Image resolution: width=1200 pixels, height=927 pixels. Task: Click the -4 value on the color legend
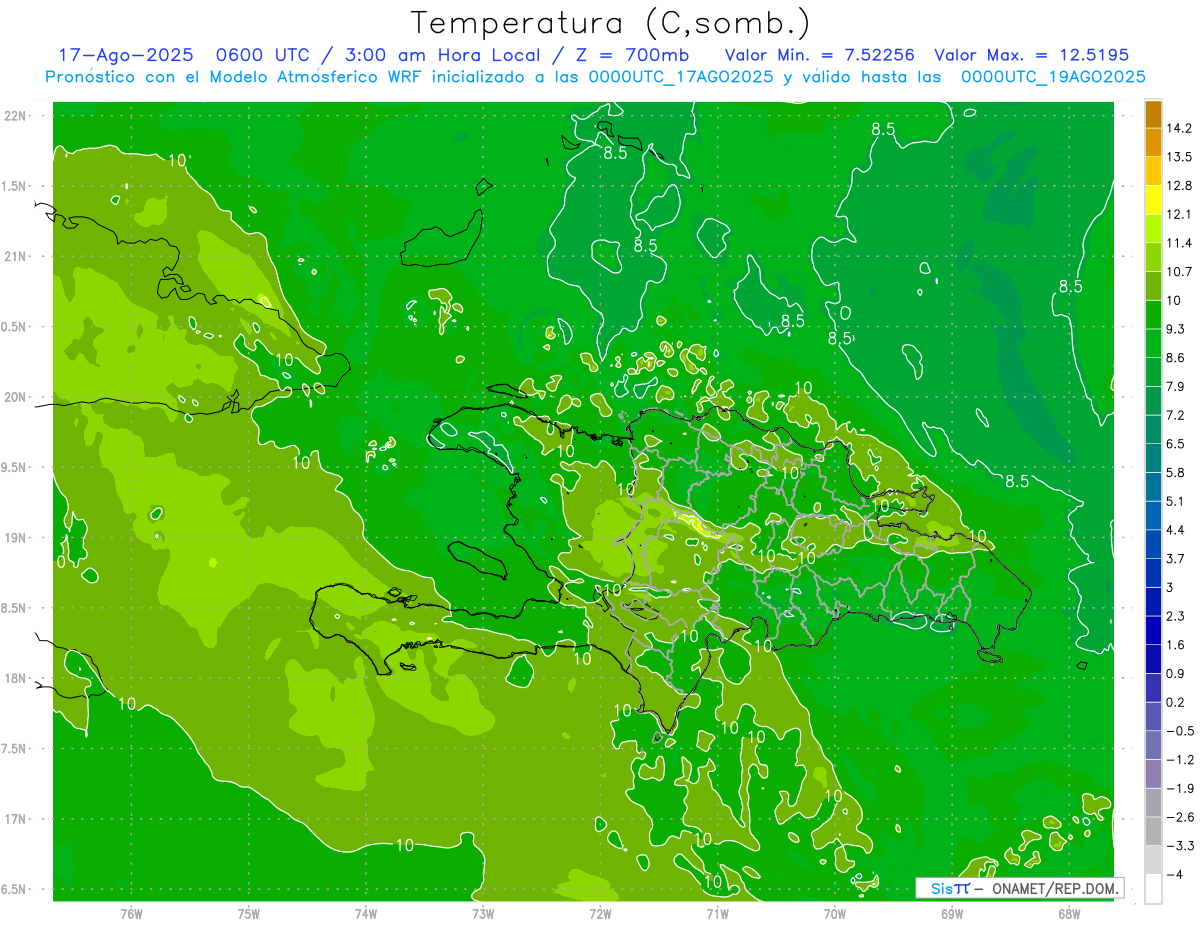(1176, 874)
